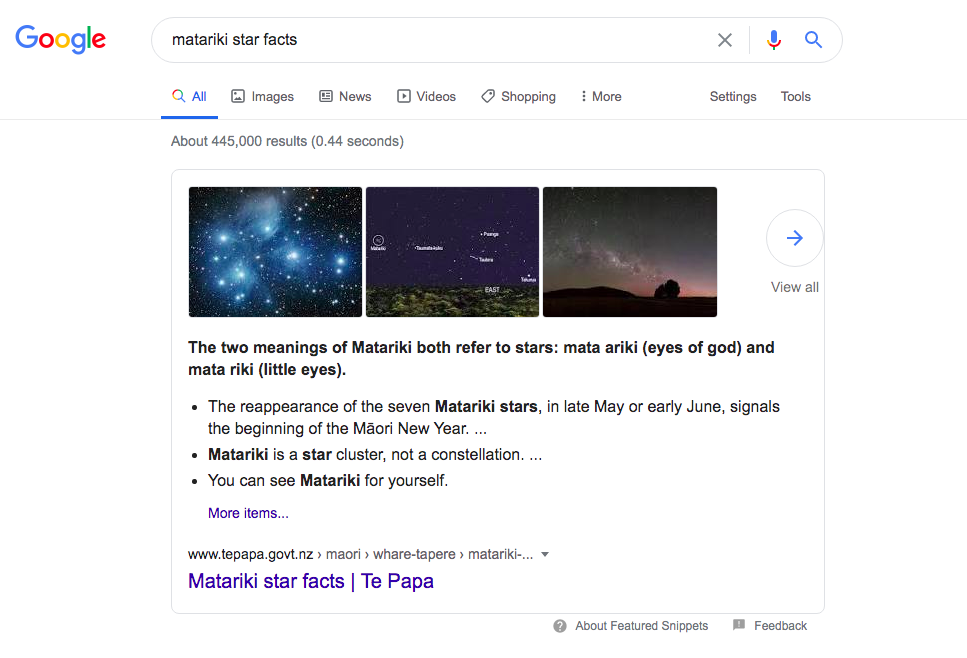Viewport: 967px width, 658px height.
Task: Open the Settings menu
Action: pyautogui.click(x=733, y=97)
